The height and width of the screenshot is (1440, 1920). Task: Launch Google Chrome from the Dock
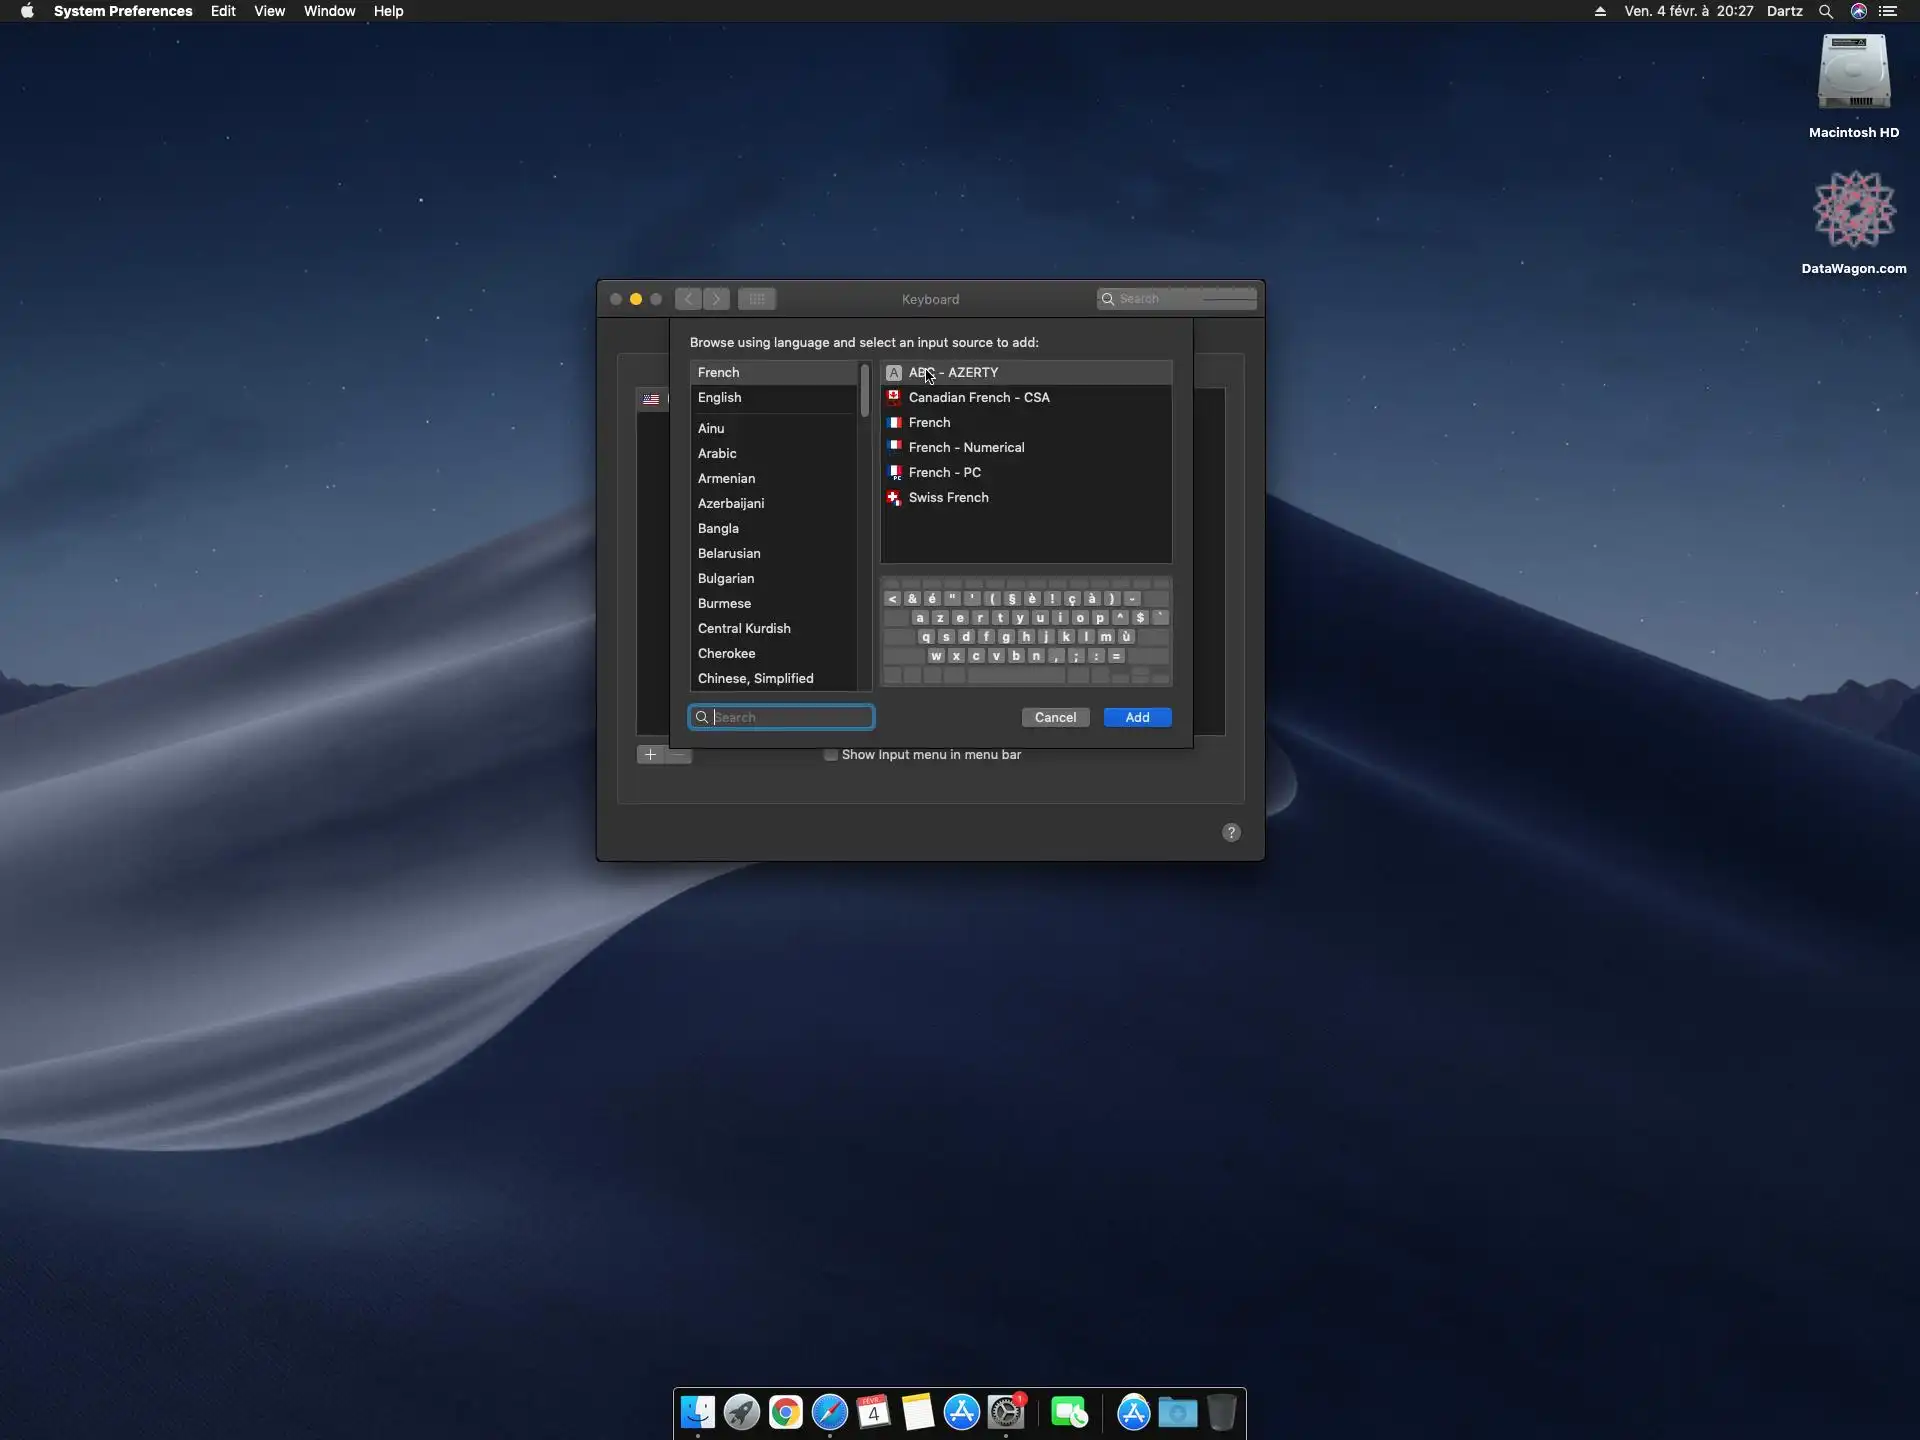(x=785, y=1412)
